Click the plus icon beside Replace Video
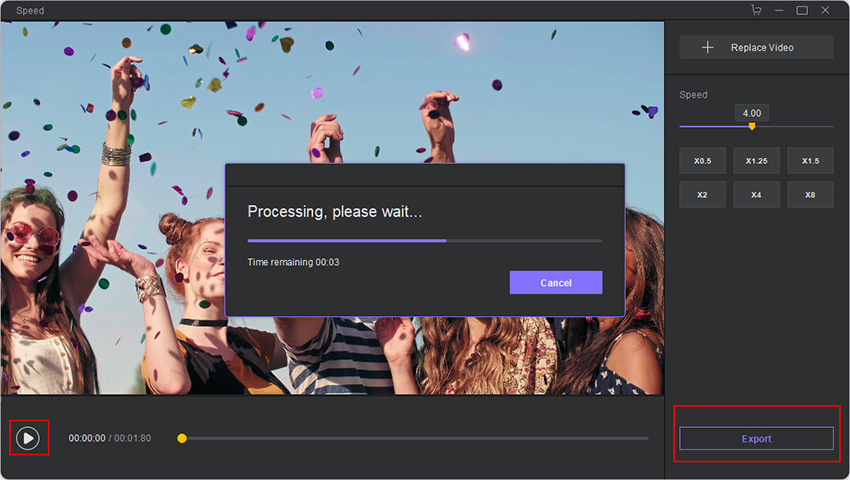 pos(707,47)
